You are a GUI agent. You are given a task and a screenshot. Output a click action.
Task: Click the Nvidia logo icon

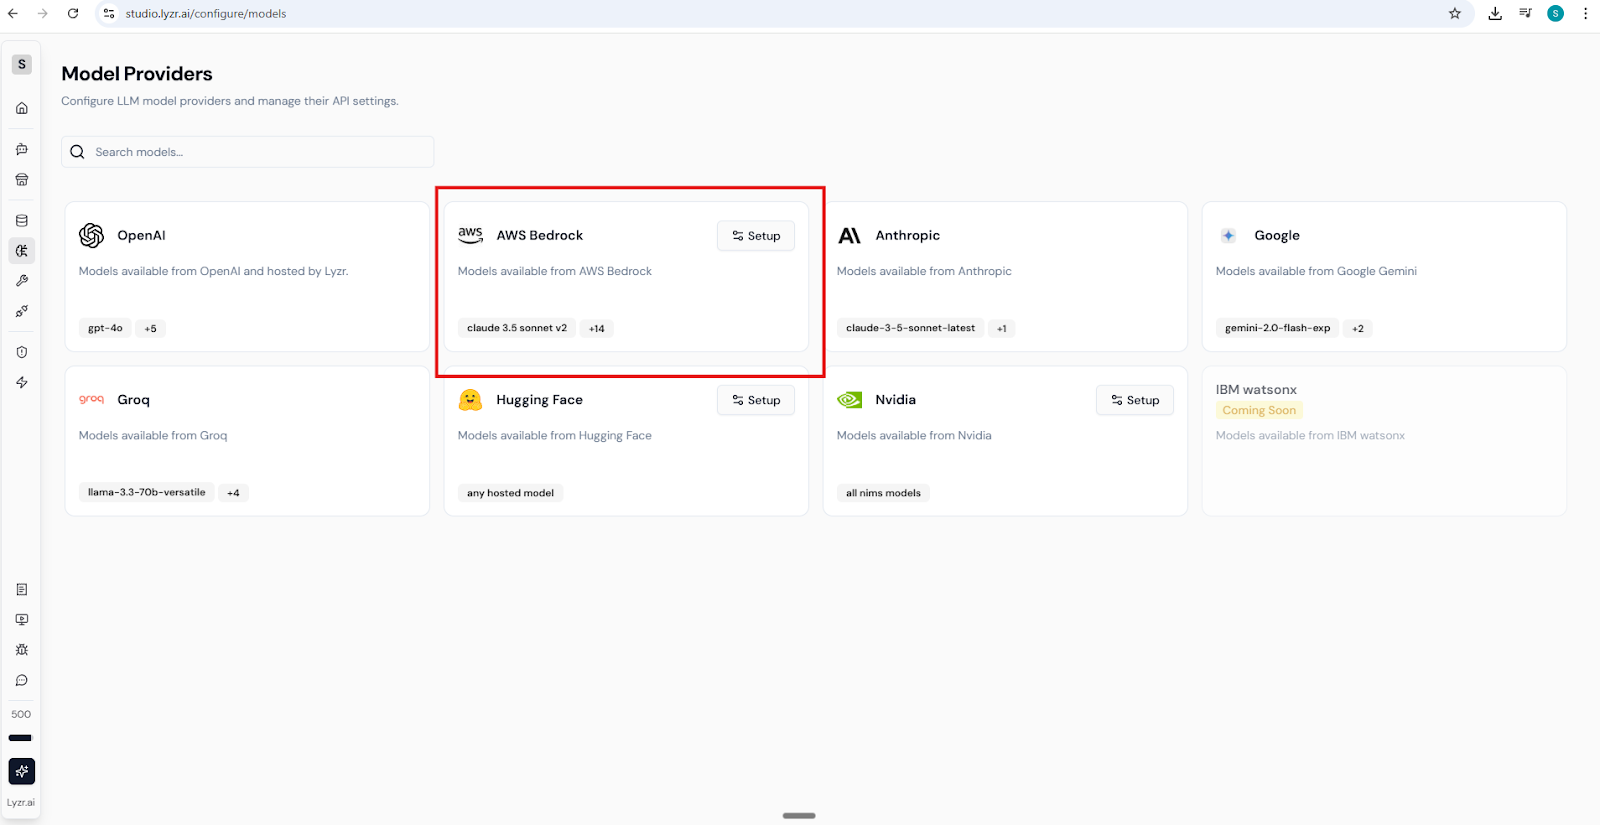(850, 400)
